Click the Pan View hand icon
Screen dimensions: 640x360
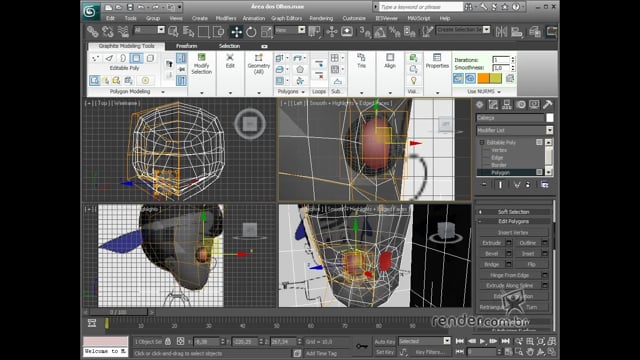click(x=530, y=351)
